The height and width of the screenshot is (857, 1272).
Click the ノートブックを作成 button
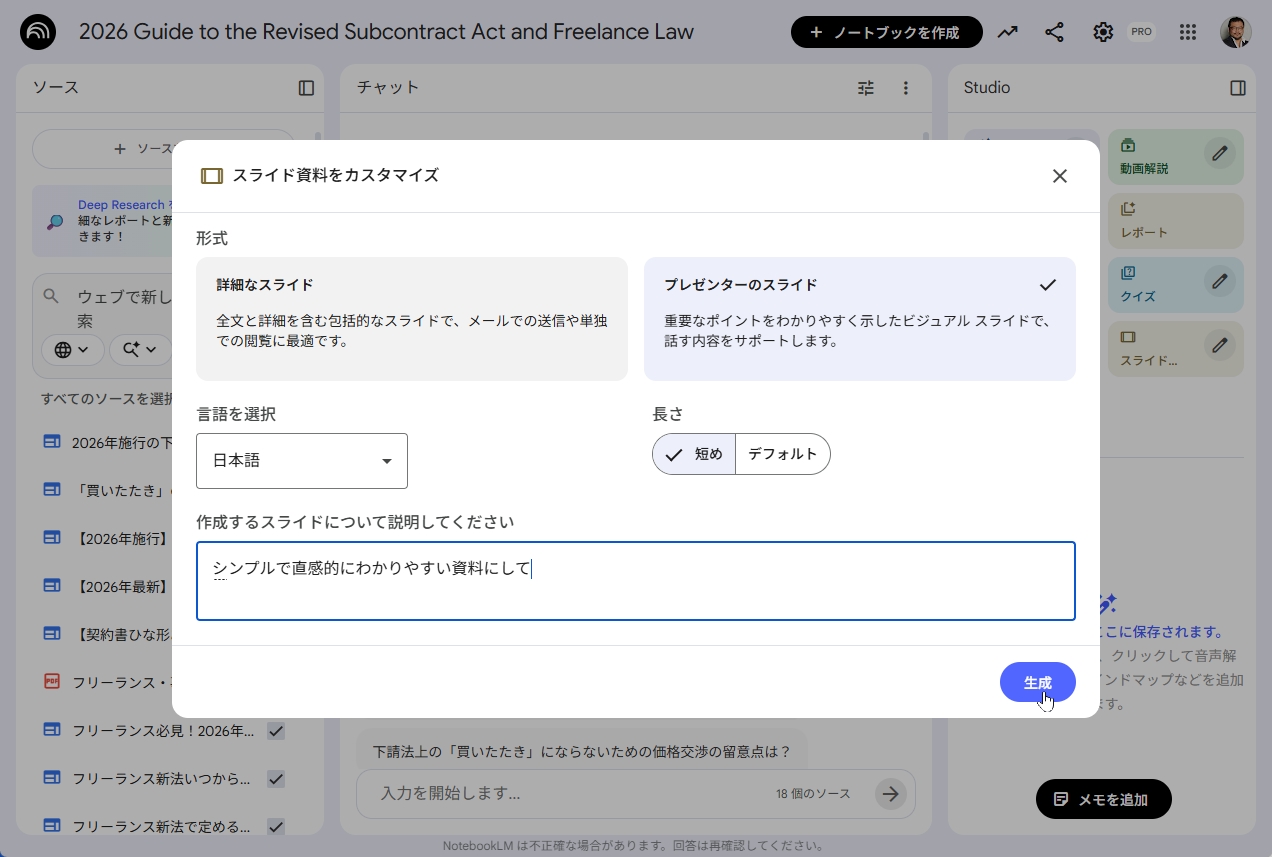tap(886, 32)
